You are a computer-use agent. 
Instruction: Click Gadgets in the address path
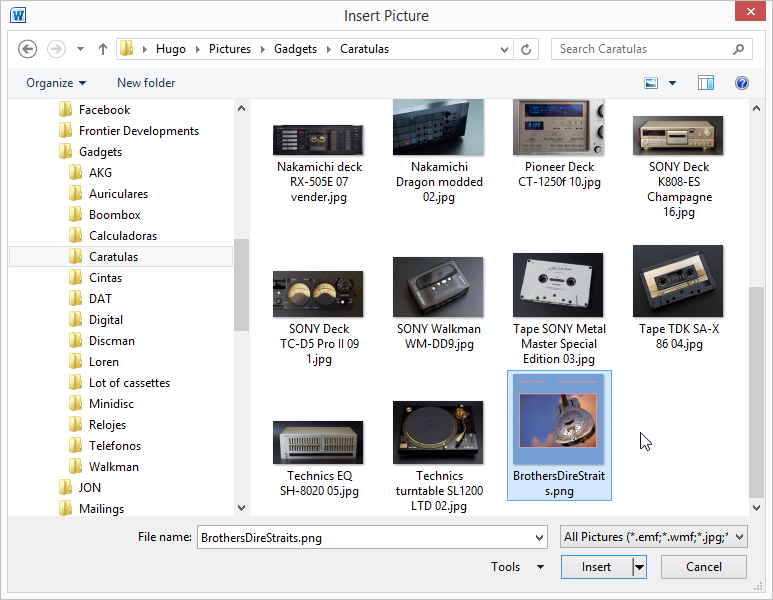(x=295, y=49)
